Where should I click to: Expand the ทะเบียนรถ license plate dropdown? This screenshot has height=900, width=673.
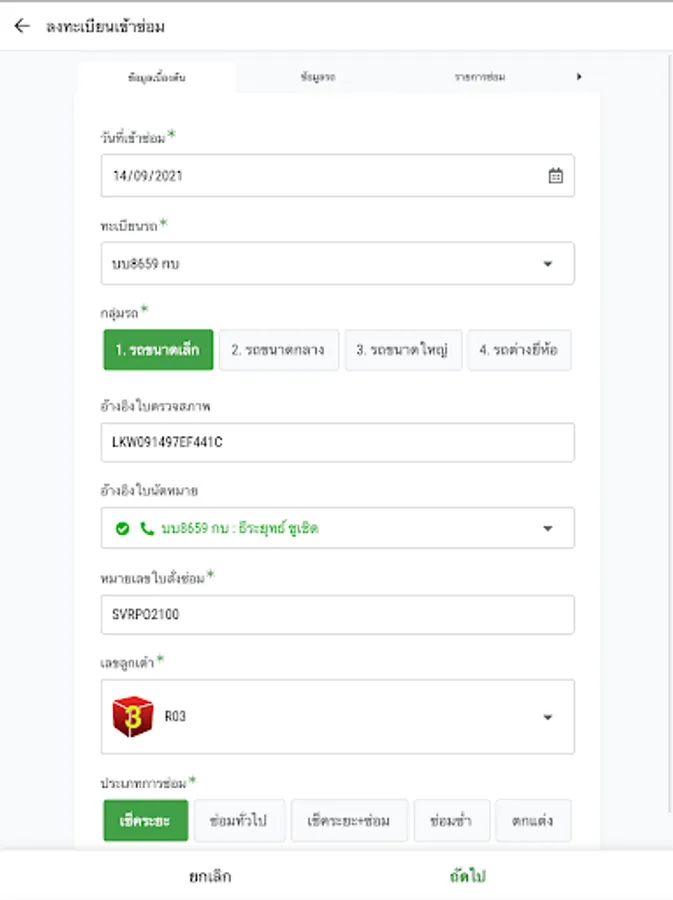pyautogui.click(x=547, y=264)
